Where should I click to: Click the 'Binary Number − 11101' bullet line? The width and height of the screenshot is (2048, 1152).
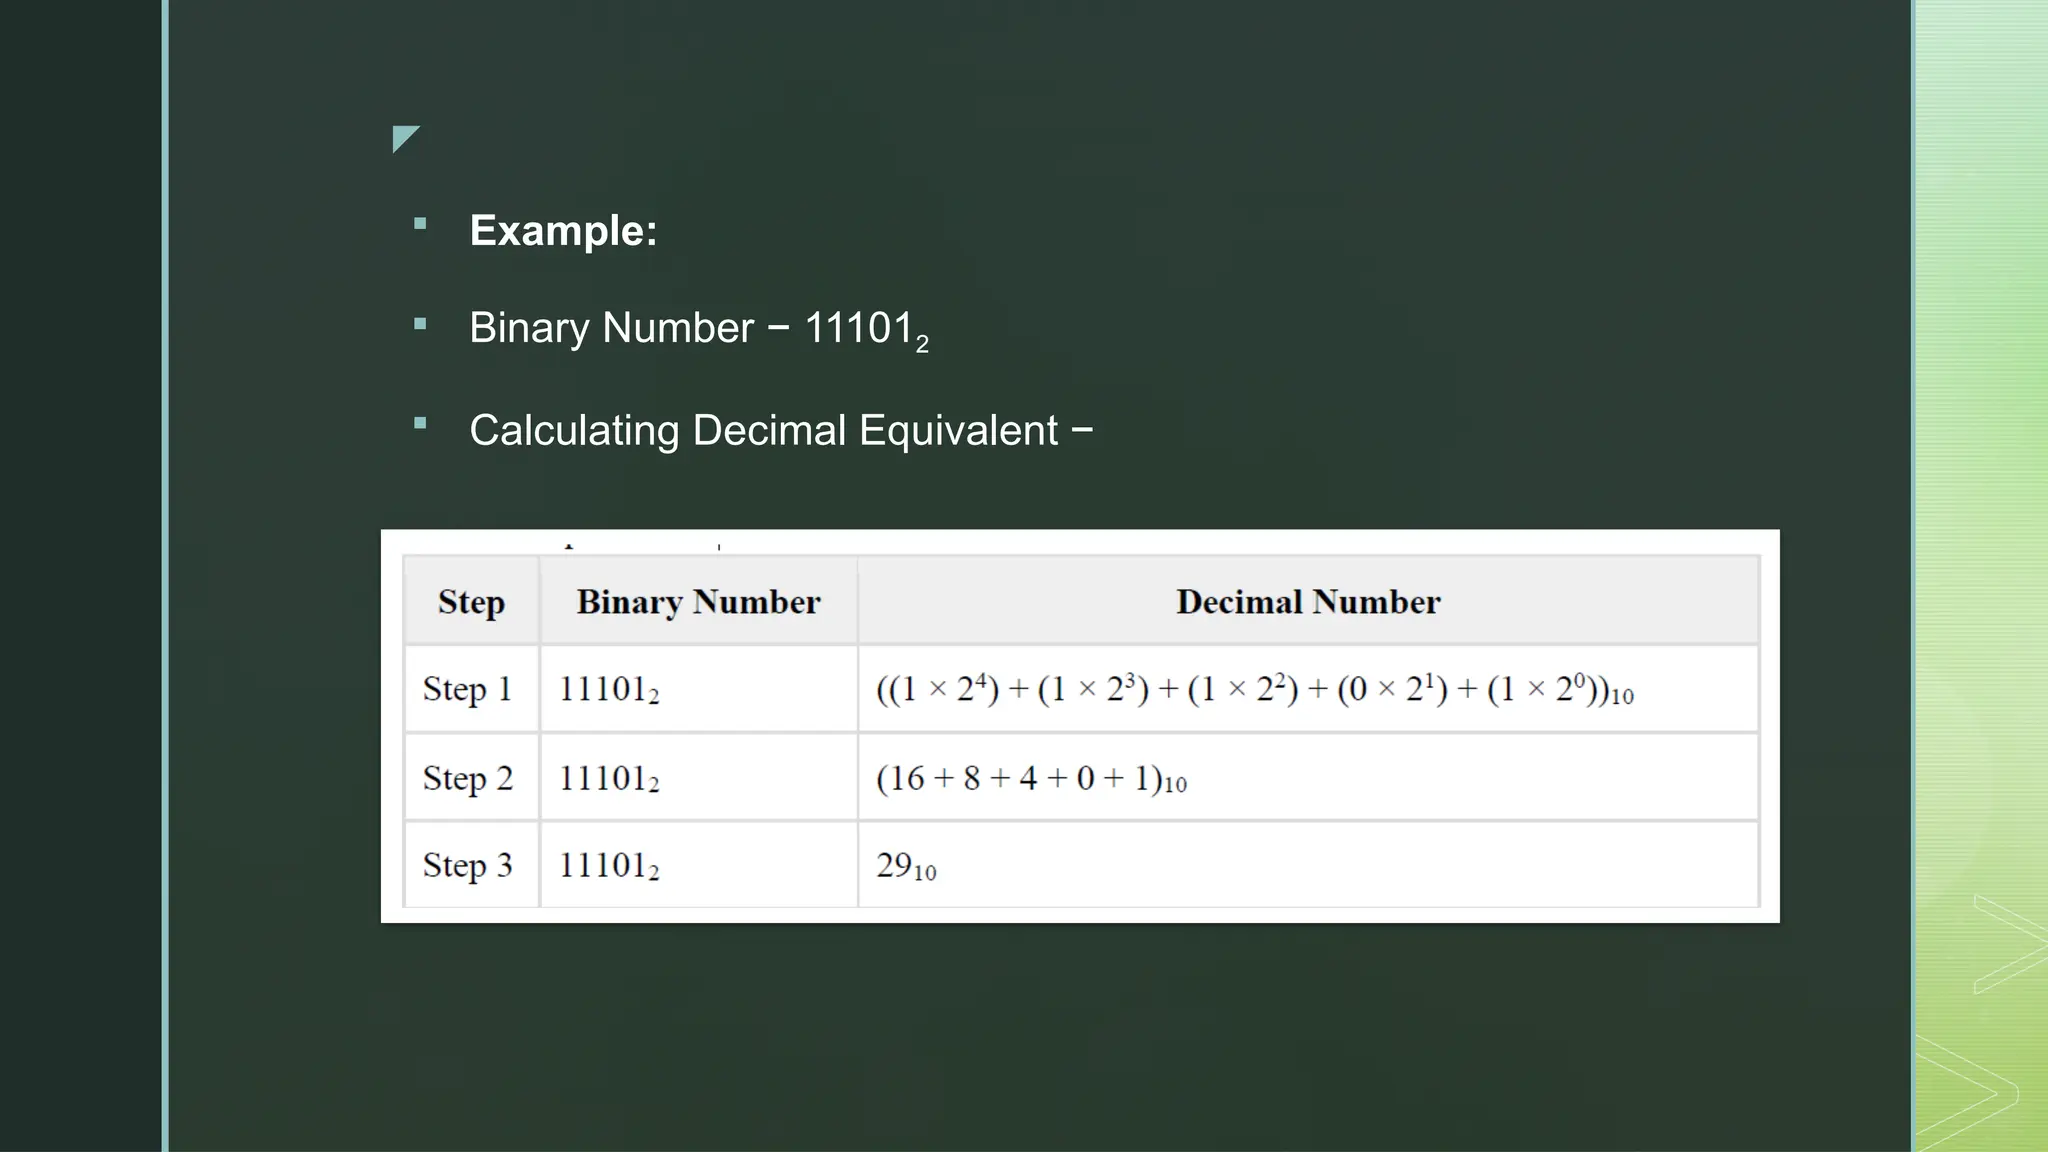pyautogui.click(x=699, y=330)
